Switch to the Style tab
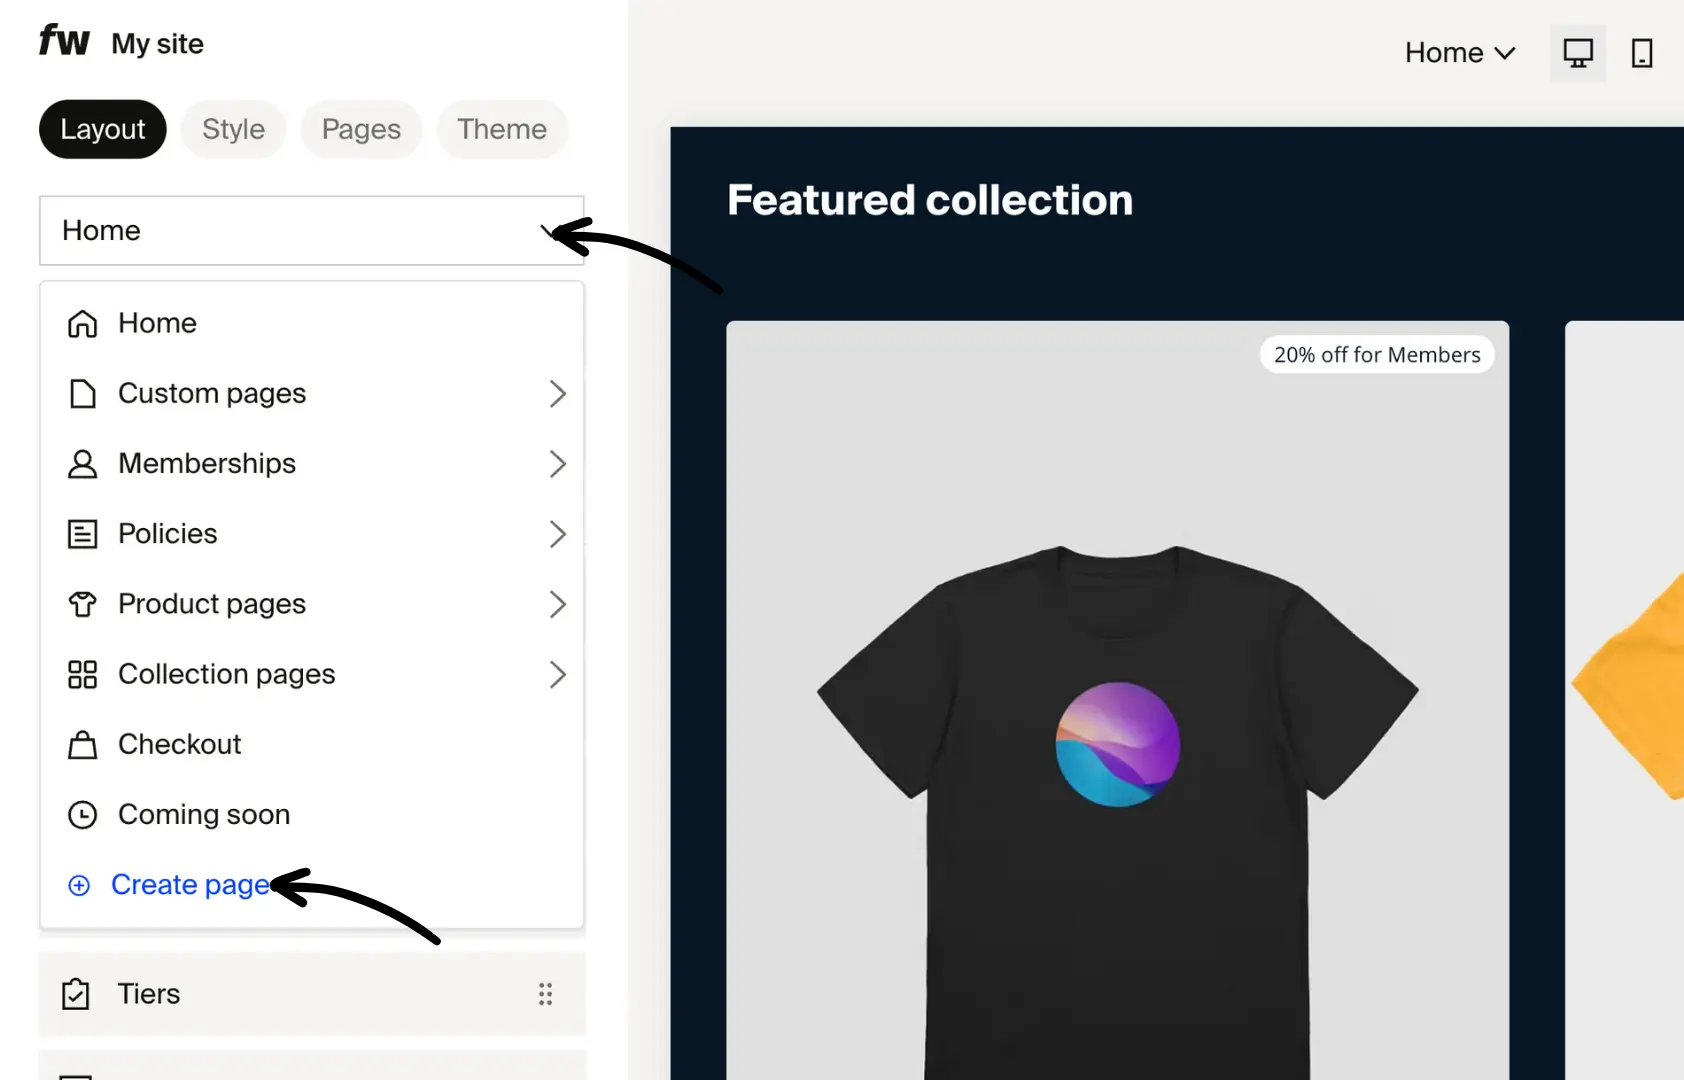The height and width of the screenshot is (1080, 1684). (x=233, y=129)
